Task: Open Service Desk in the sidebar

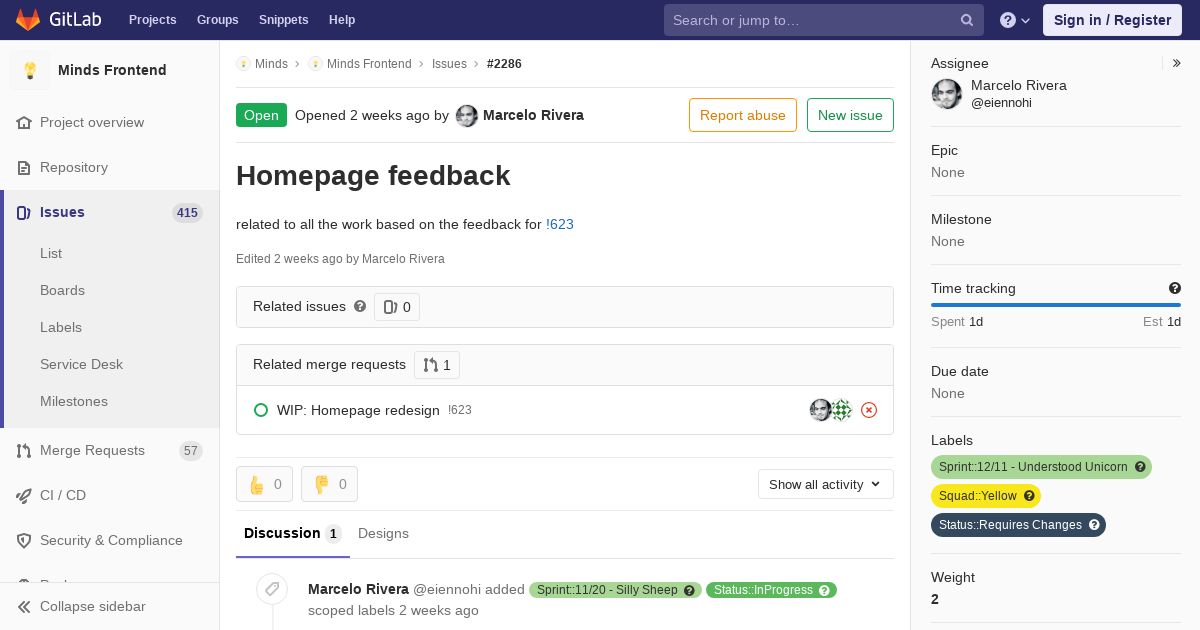Action: coord(81,364)
